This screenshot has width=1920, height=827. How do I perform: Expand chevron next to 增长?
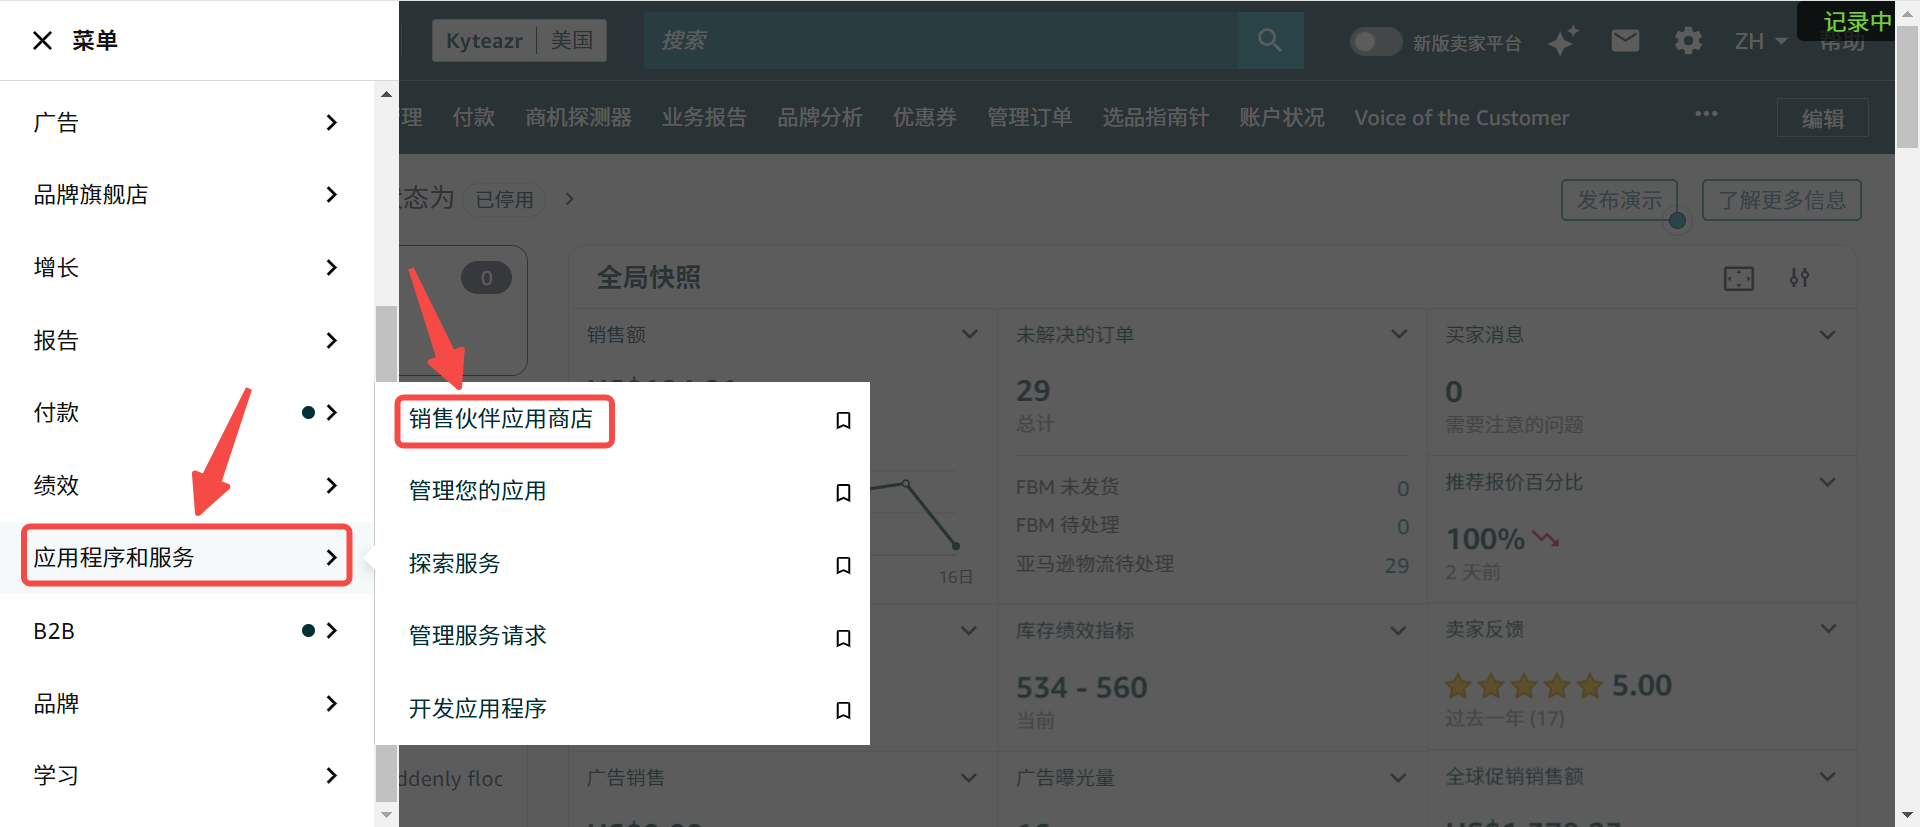(x=332, y=267)
